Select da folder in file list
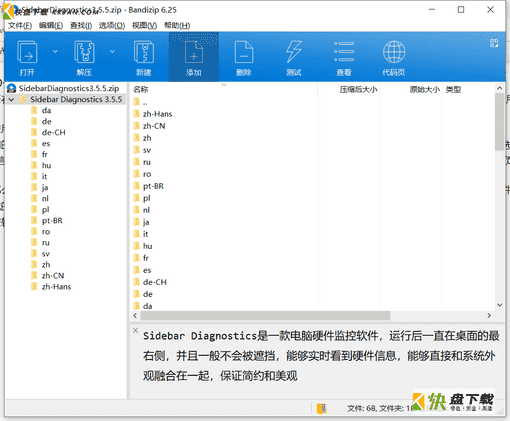510x421 pixels. click(x=147, y=306)
